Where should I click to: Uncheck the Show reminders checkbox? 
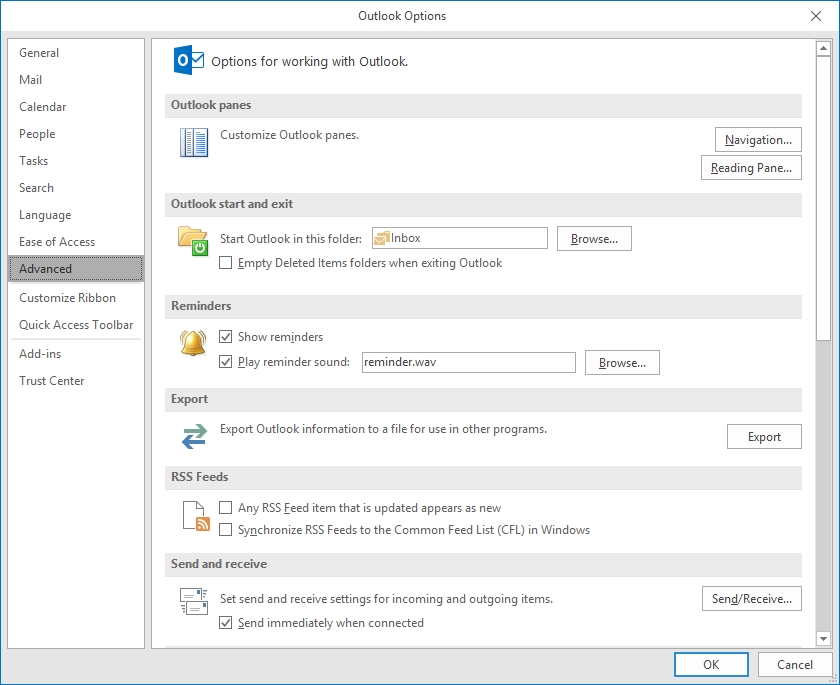226,337
